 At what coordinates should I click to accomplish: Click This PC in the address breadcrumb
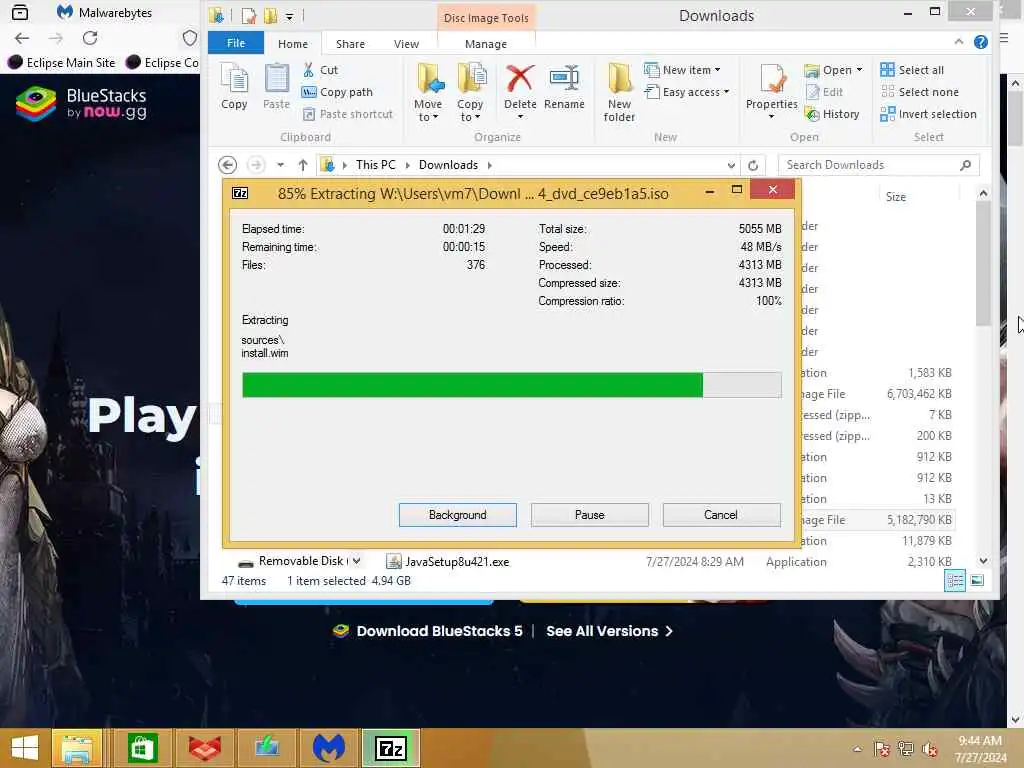[376, 165]
